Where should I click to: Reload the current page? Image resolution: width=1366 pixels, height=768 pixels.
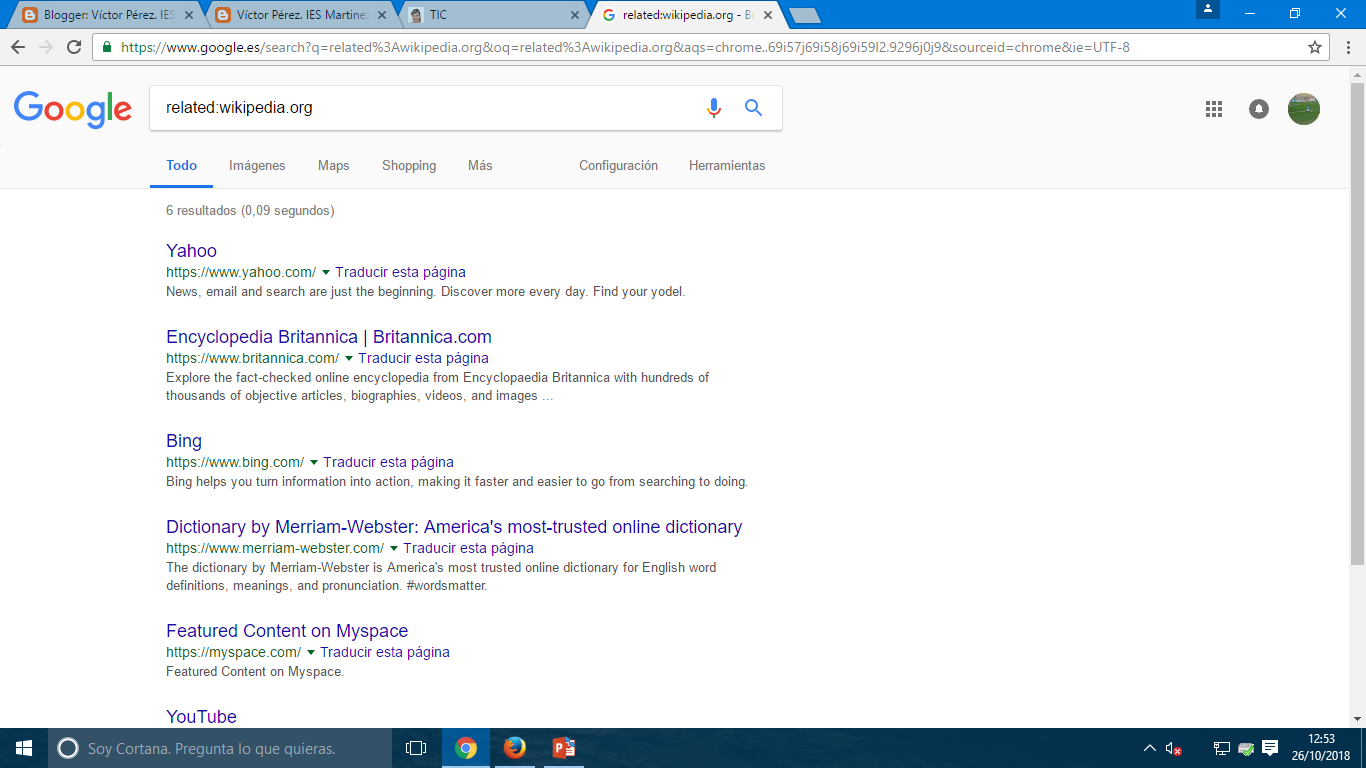(74, 47)
